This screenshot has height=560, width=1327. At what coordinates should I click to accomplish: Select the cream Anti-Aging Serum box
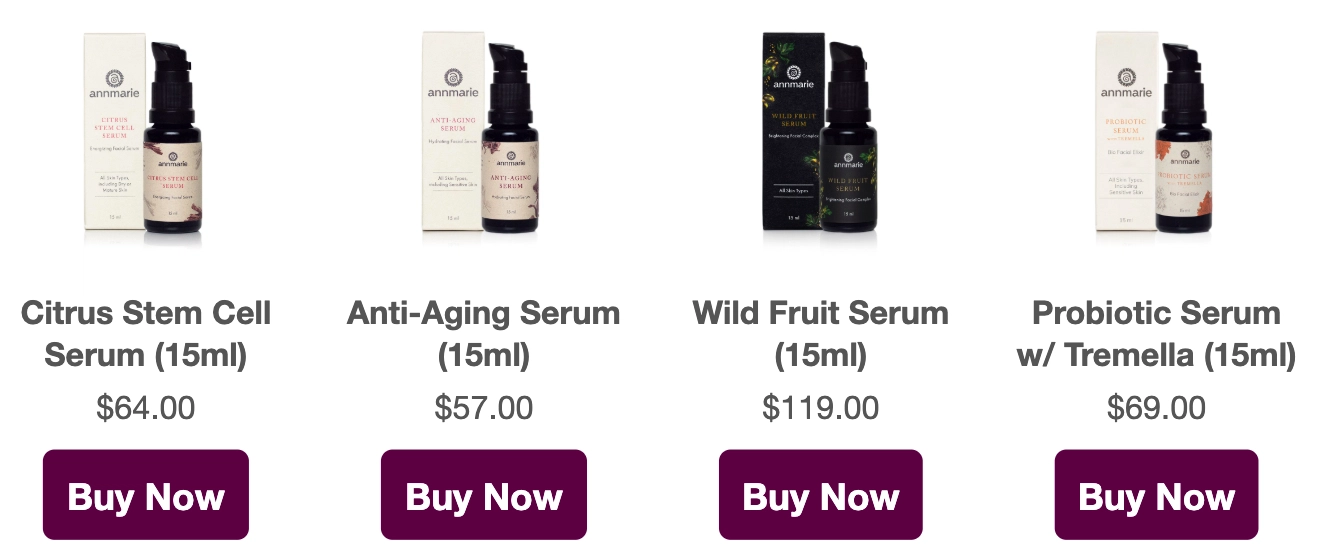(453, 130)
